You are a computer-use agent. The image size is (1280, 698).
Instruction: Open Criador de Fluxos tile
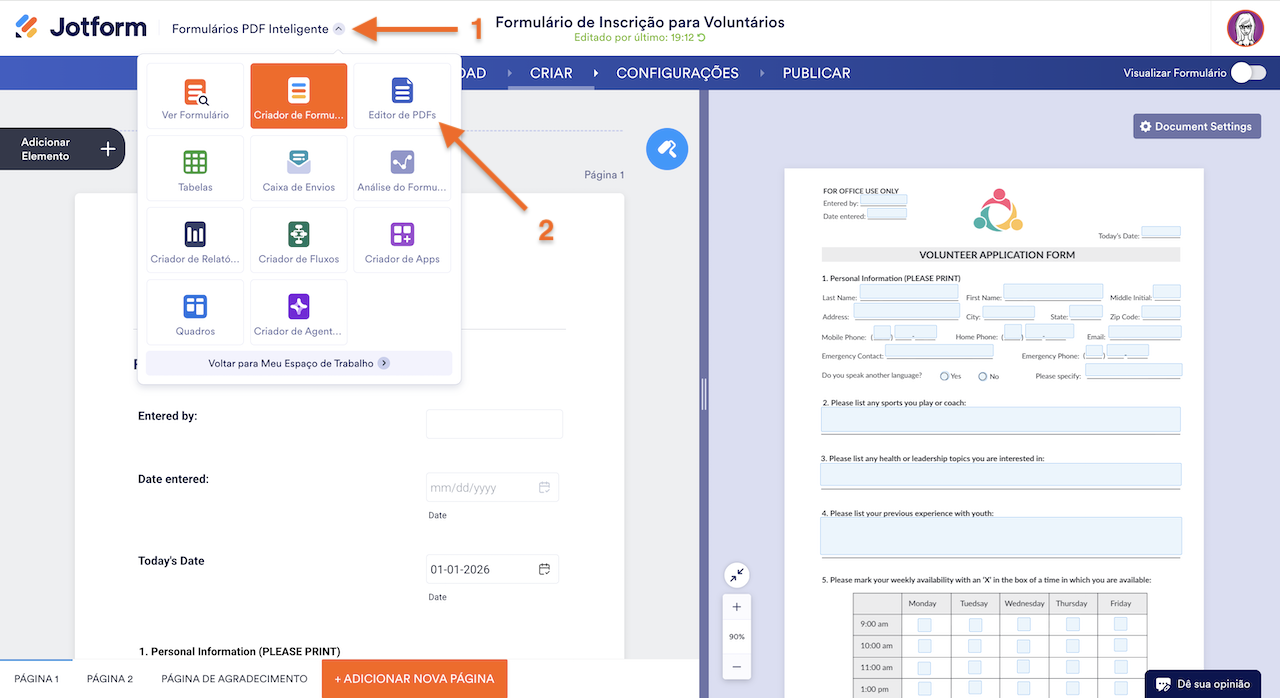pos(299,240)
